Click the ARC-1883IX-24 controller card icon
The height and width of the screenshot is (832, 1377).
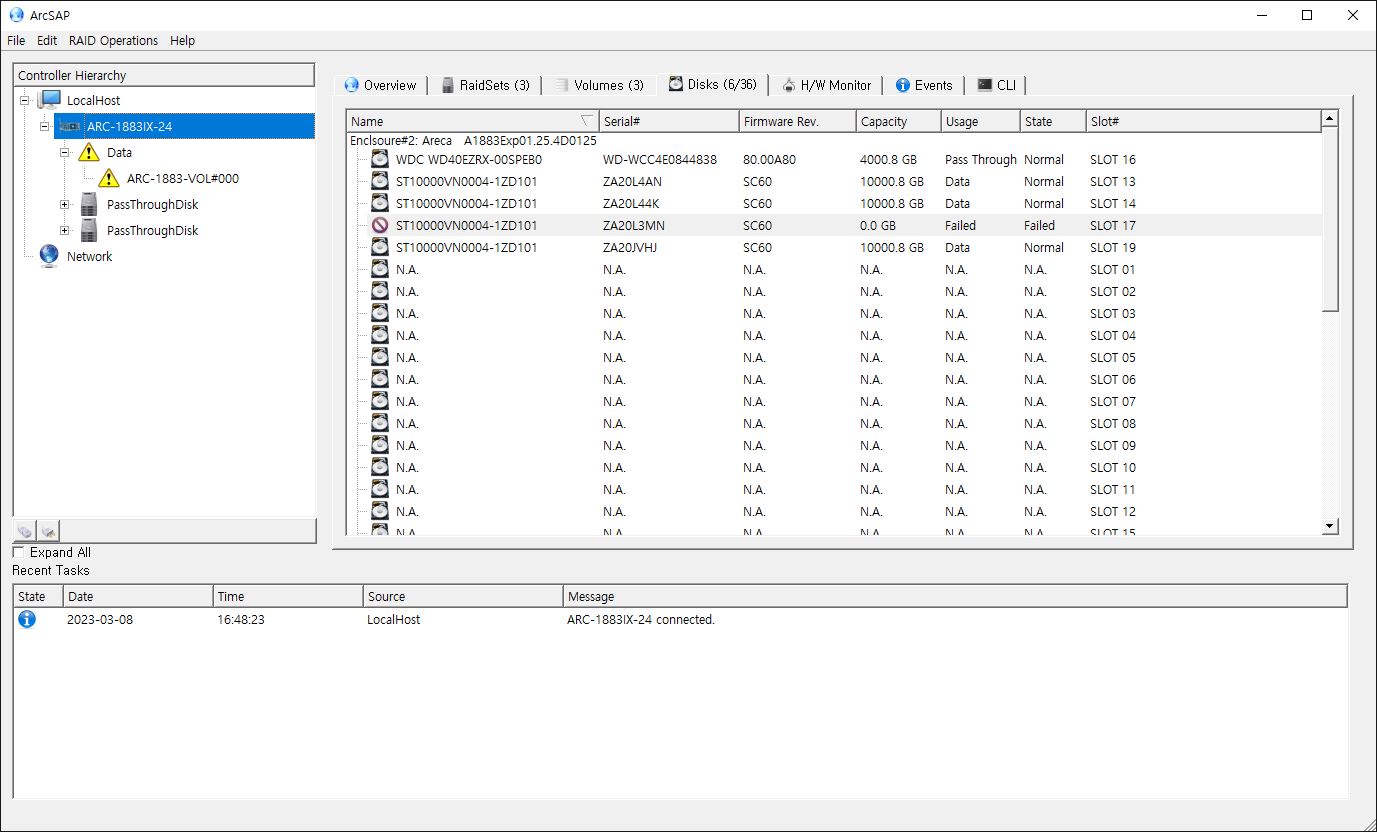(x=70, y=126)
